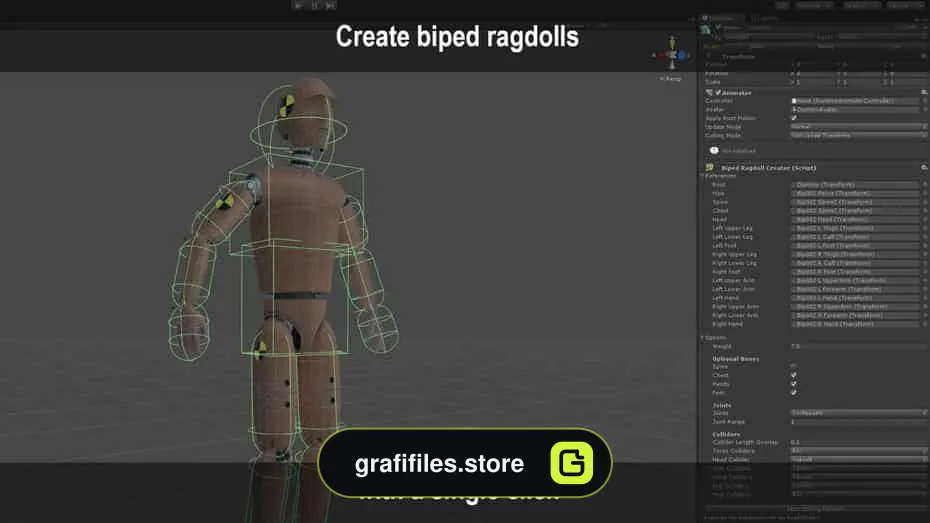Open object picker for Left Upper Arm
Screen dimensions: 930x523
coord(925,280)
